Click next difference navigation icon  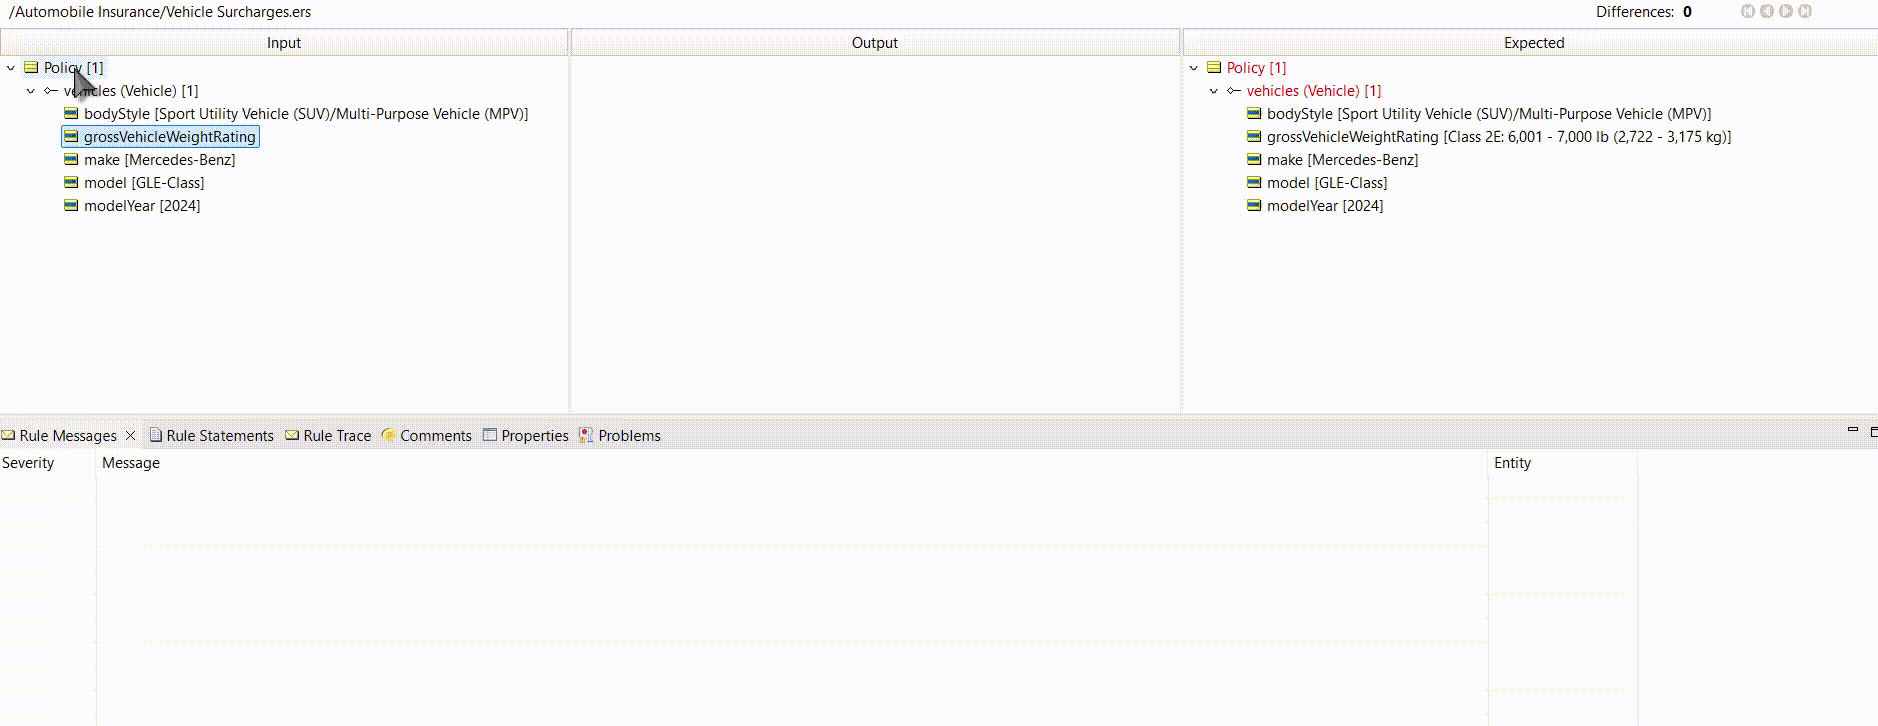(x=1786, y=11)
